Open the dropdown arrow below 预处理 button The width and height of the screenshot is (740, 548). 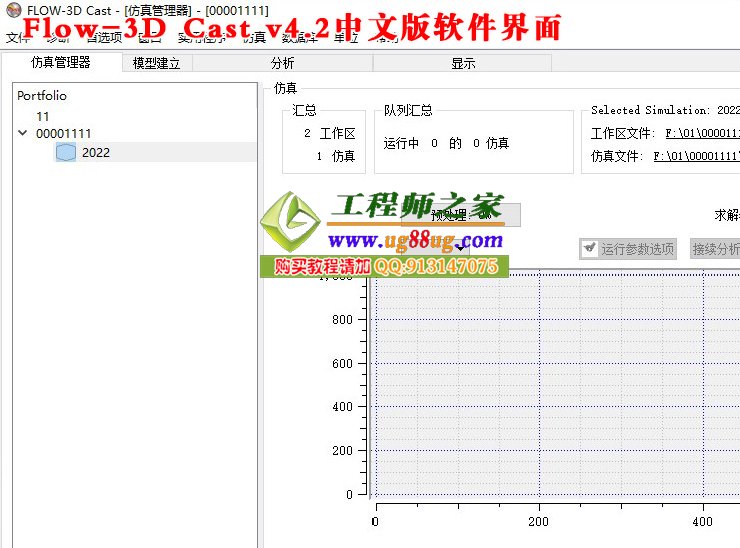(460, 248)
